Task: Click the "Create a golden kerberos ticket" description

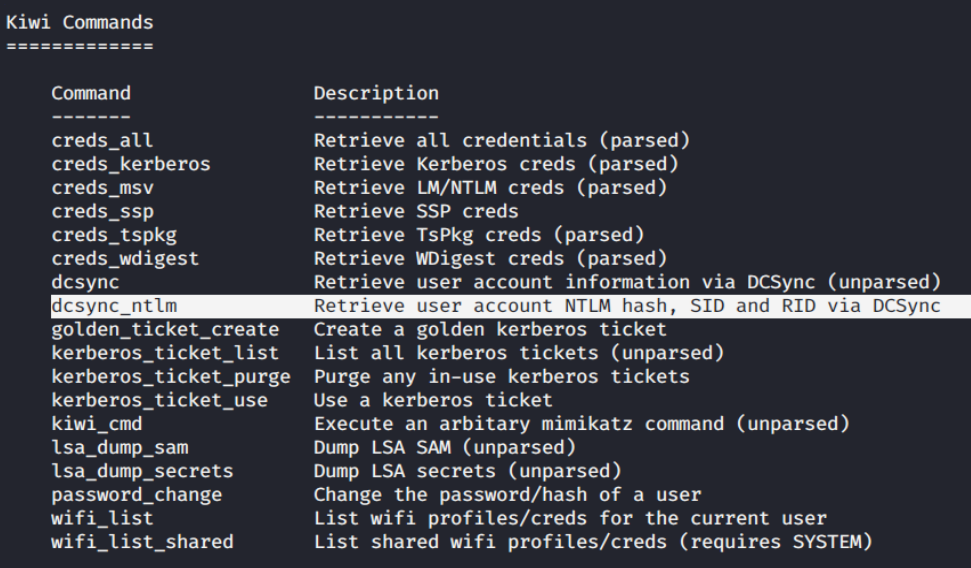Action: coord(490,329)
